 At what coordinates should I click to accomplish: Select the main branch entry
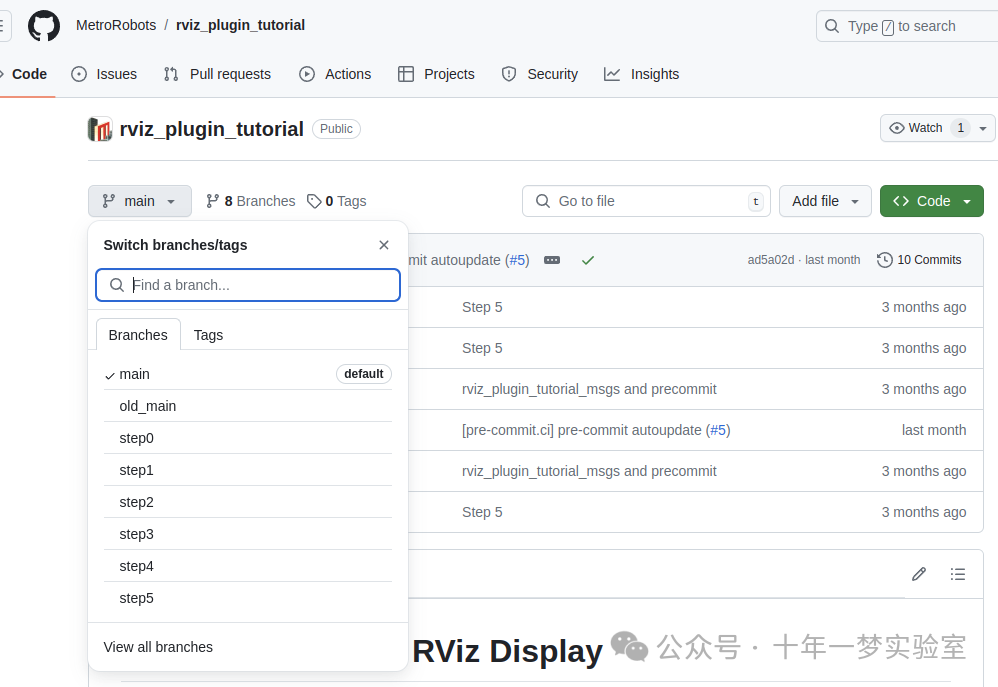[248, 374]
